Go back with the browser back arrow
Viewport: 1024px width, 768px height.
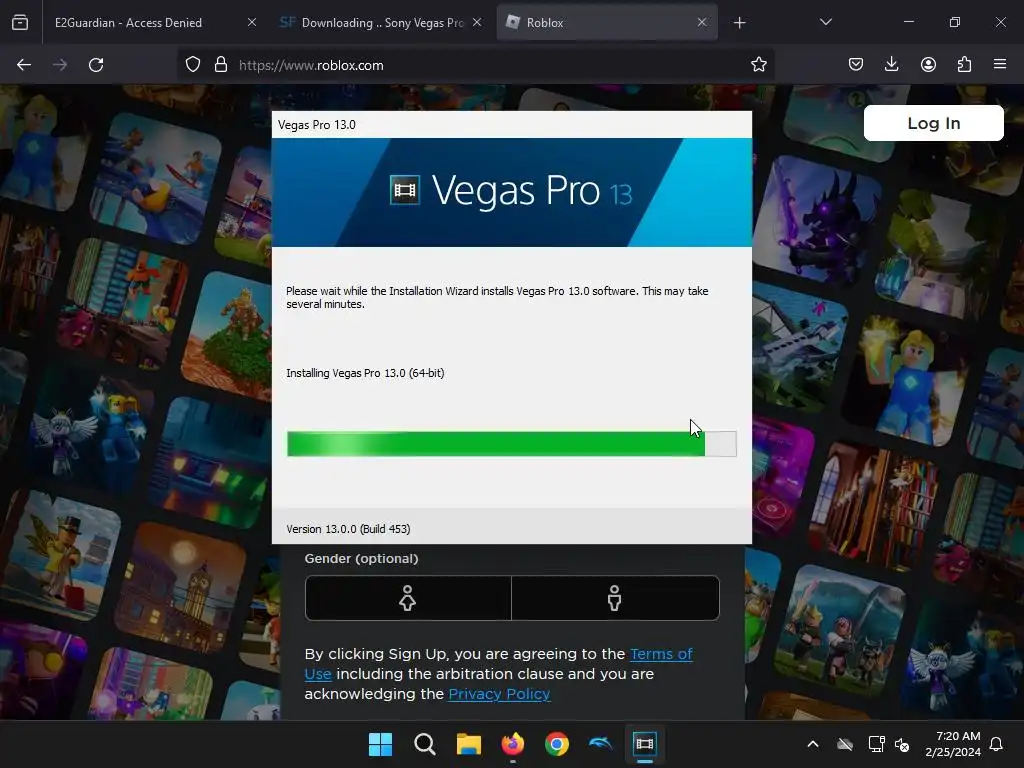[24, 65]
